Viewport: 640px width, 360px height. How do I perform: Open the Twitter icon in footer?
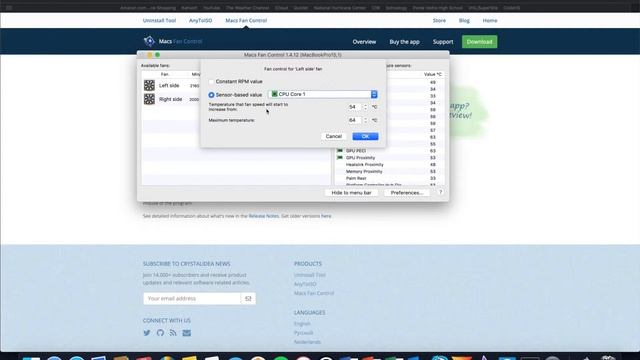(147, 333)
